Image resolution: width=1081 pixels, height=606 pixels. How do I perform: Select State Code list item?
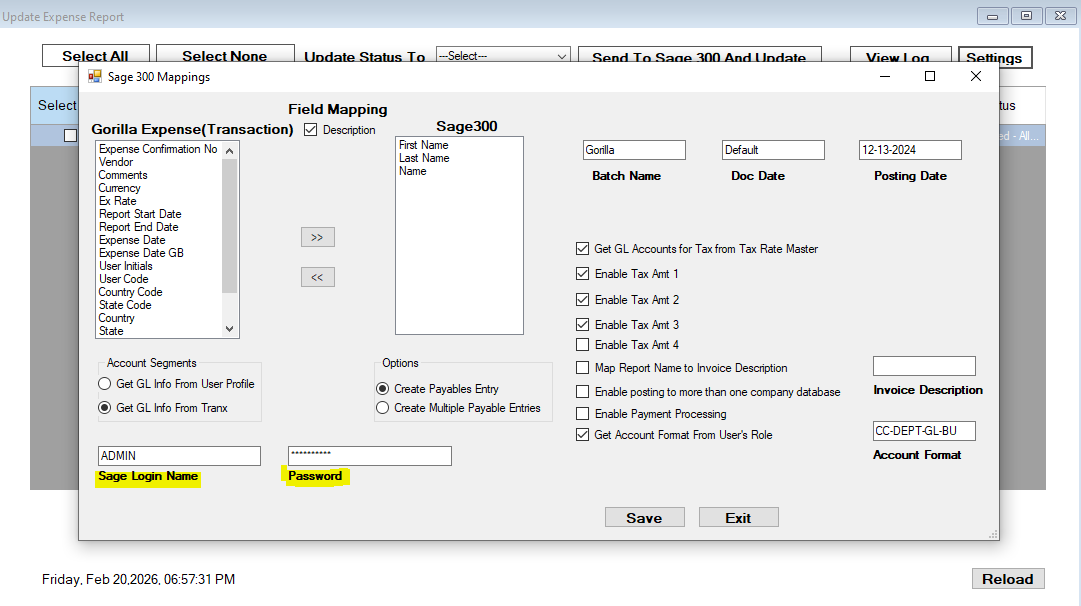click(x=125, y=305)
